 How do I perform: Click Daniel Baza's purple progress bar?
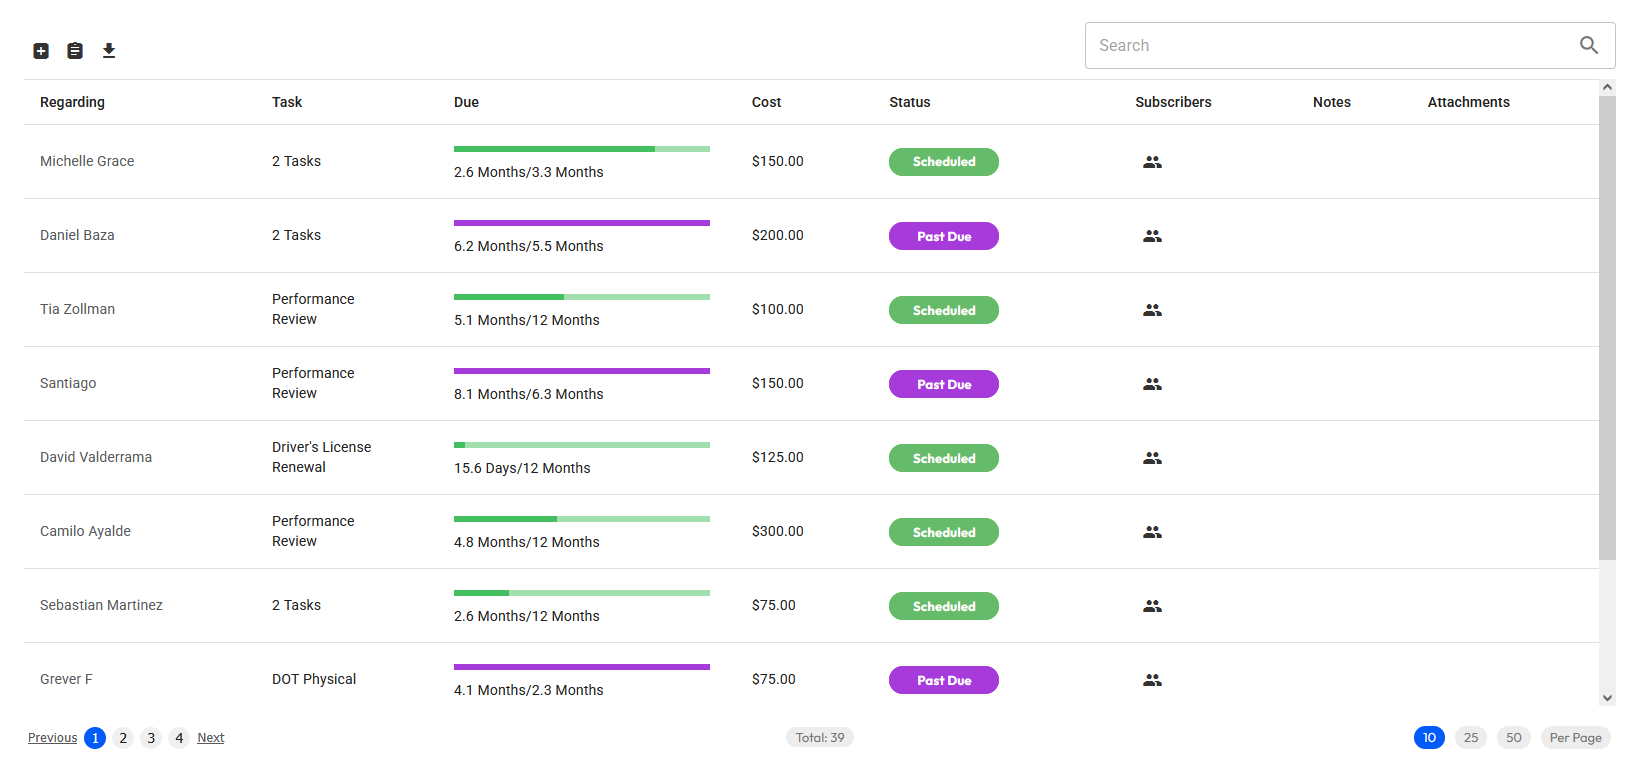pyautogui.click(x=582, y=223)
